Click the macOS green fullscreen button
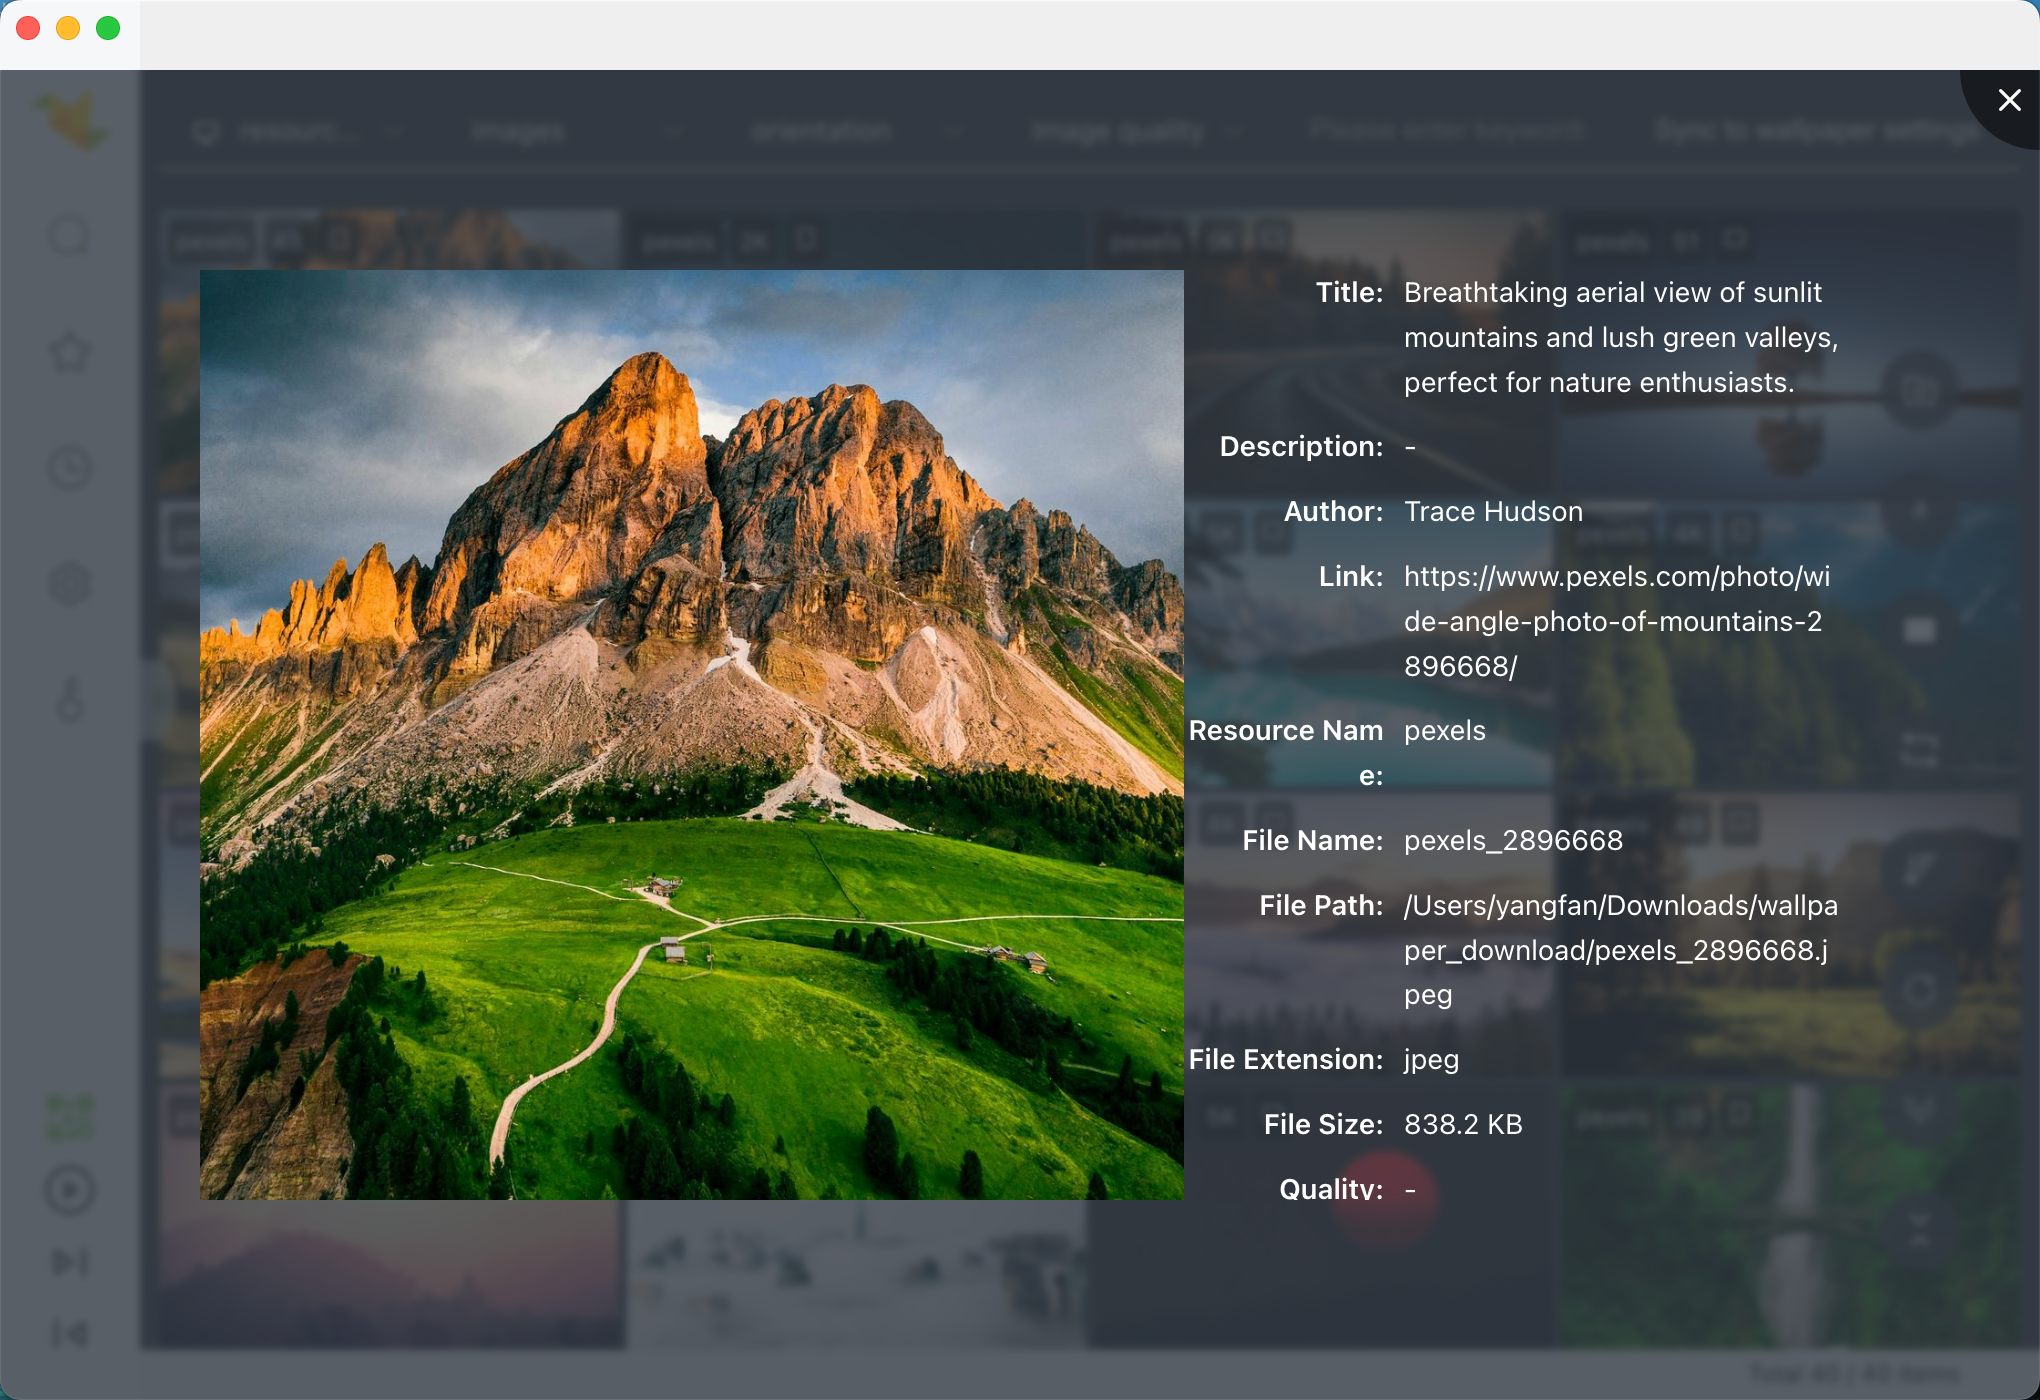Screen dimensions: 2040x1400 click(108, 28)
